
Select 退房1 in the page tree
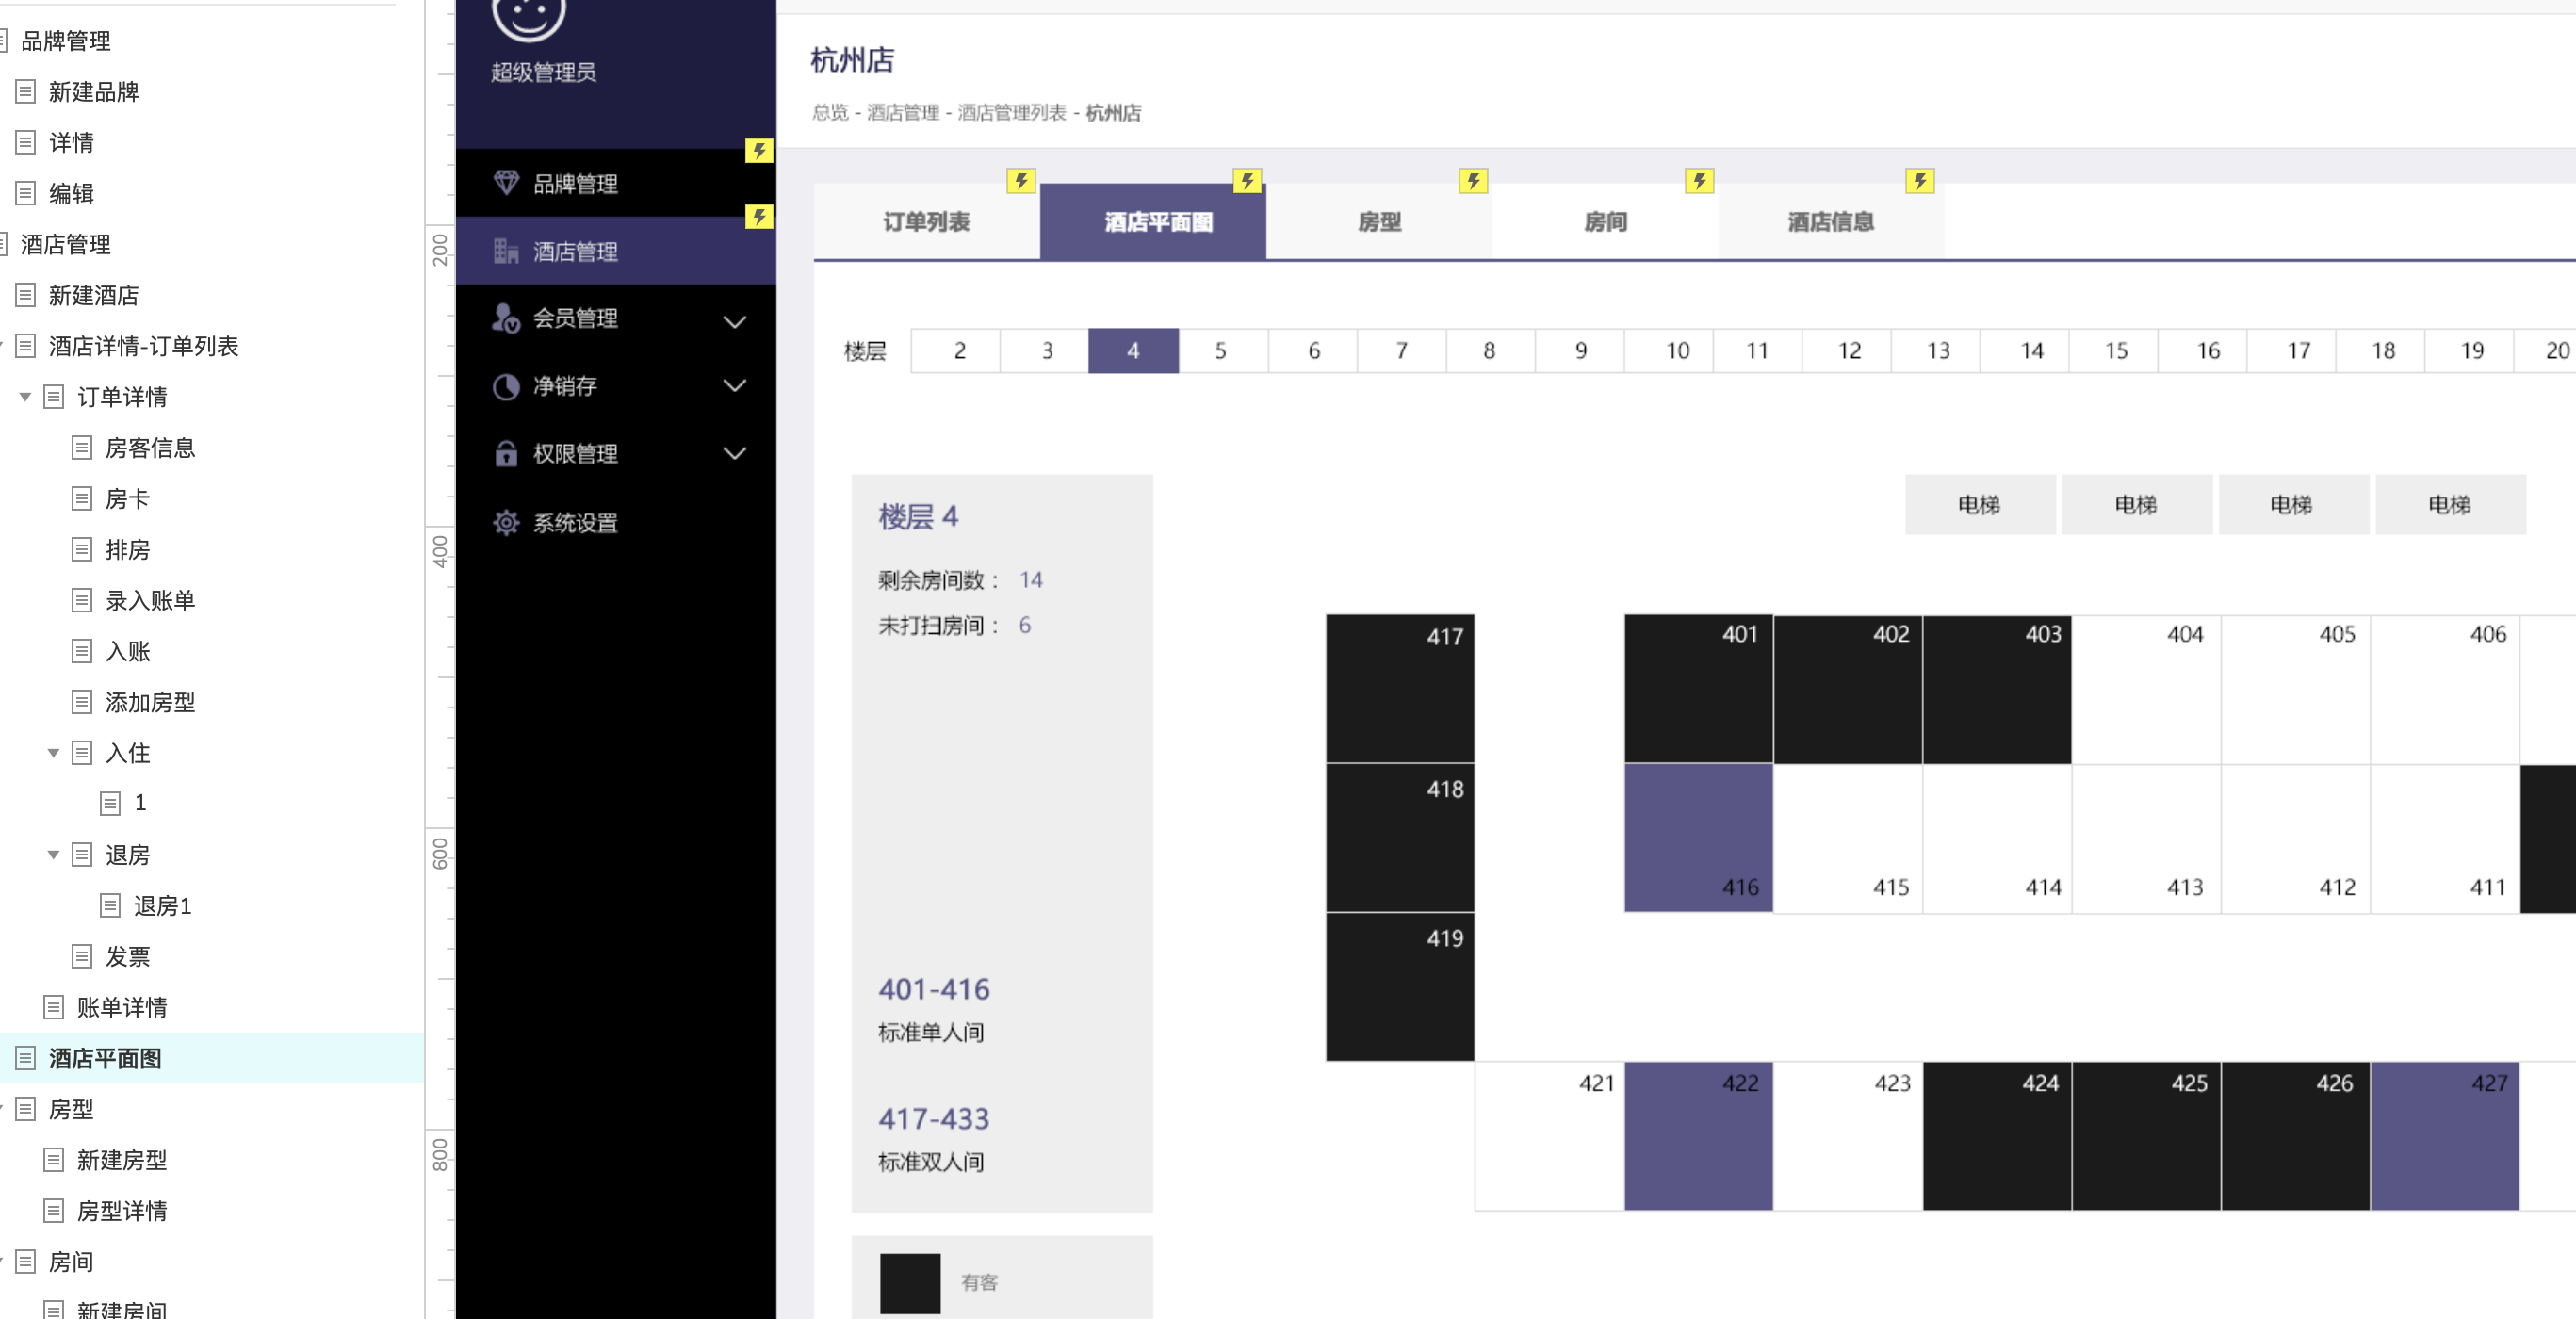tap(163, 906)
